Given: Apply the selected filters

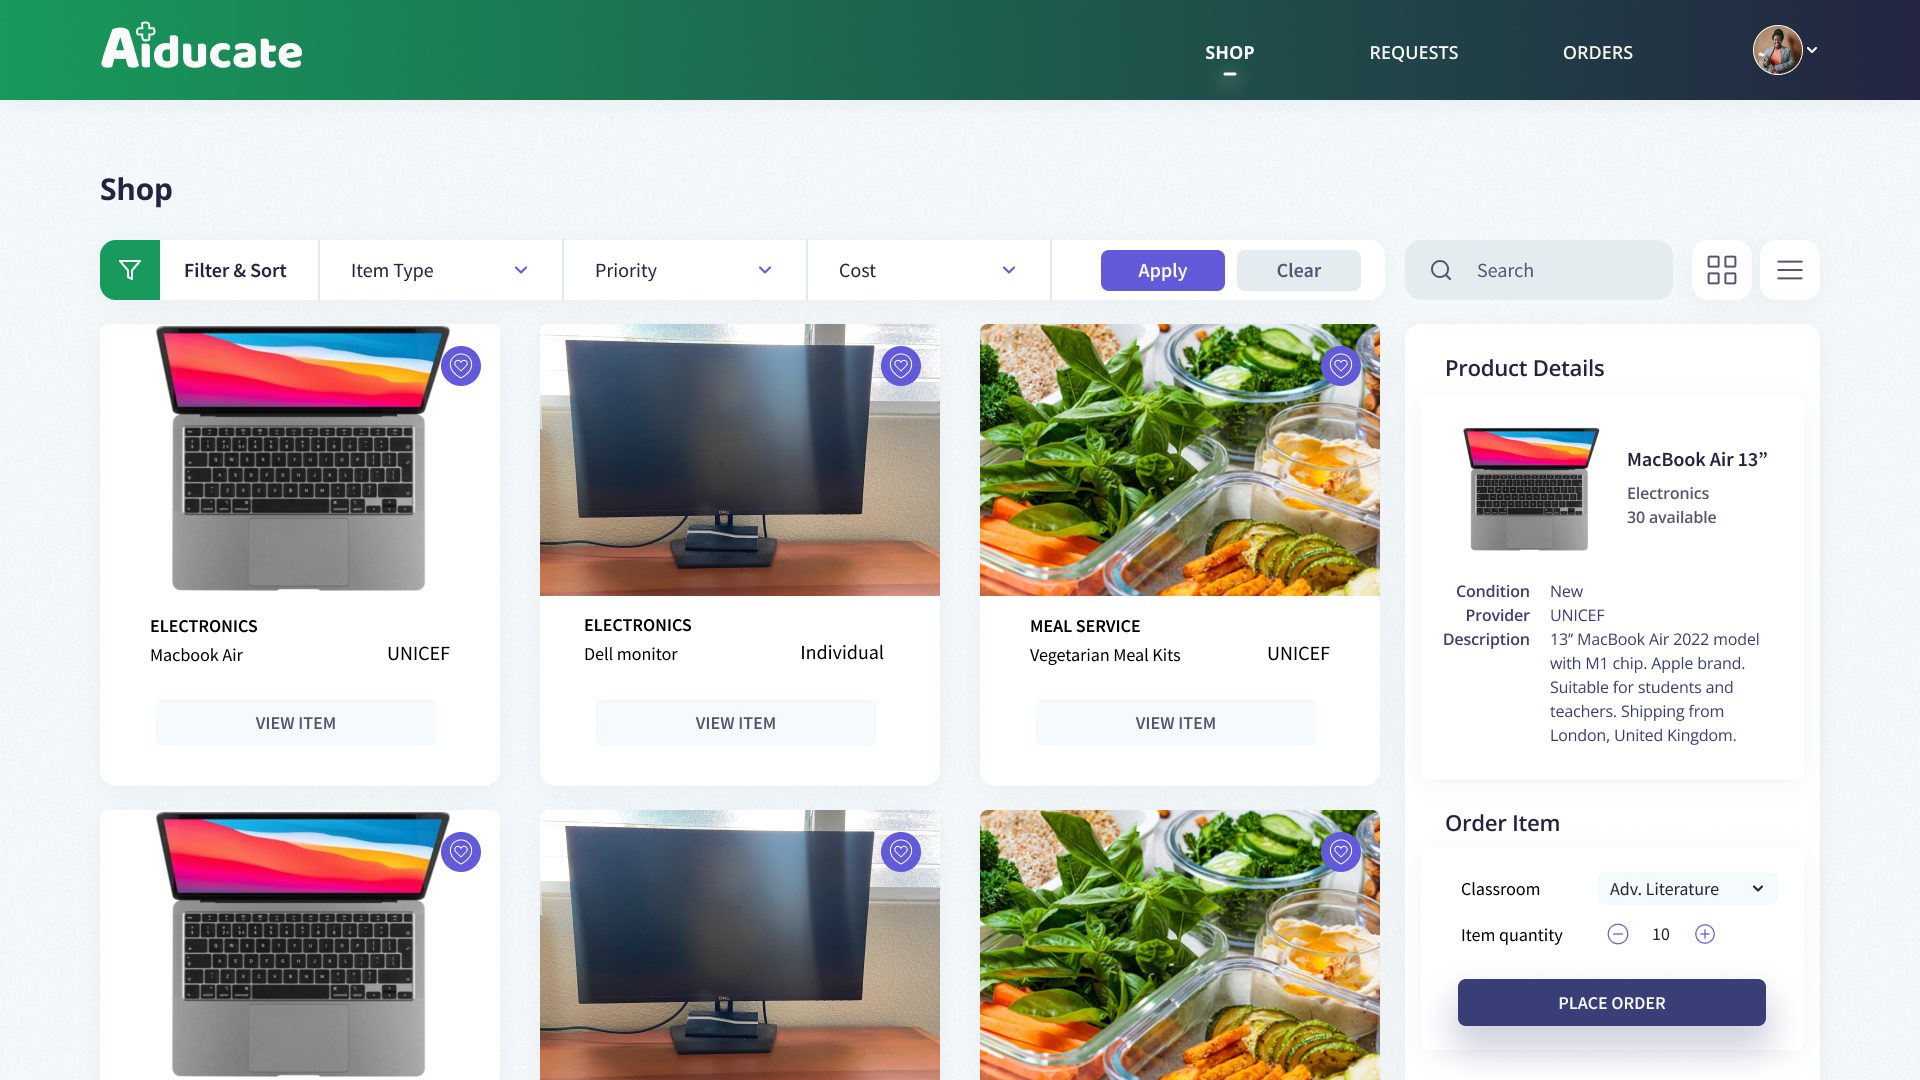Looking at the screenshot, I should 1162,270.
